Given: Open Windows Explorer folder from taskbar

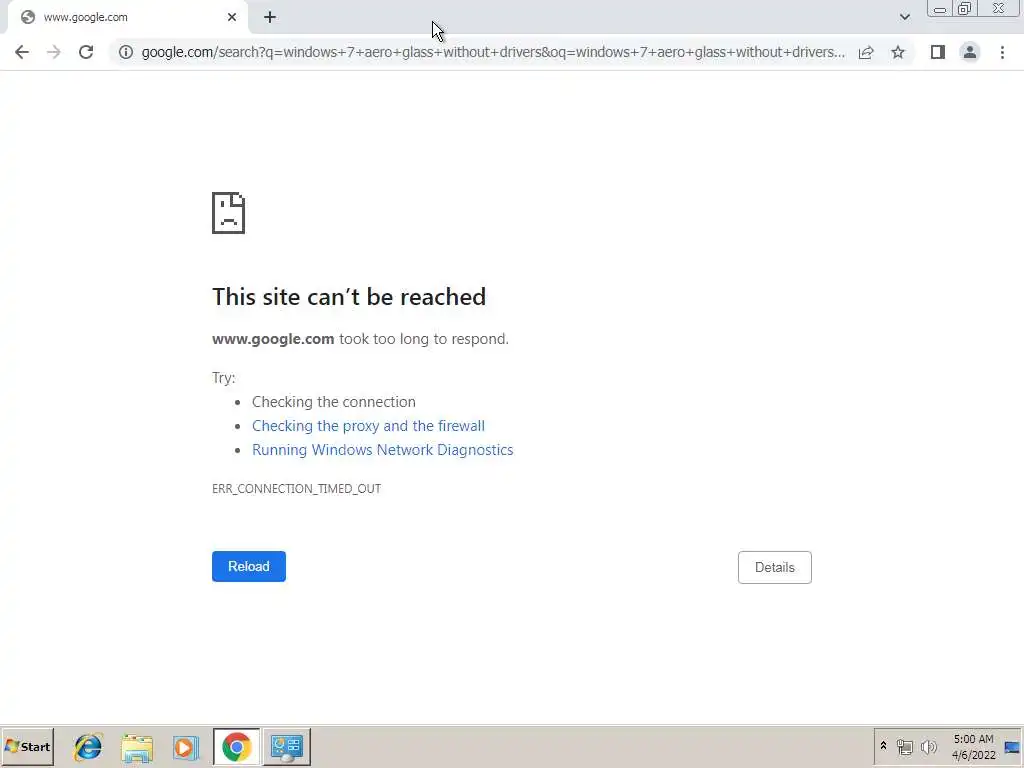Looking at the screenshot, I should (x=136, y=747).
